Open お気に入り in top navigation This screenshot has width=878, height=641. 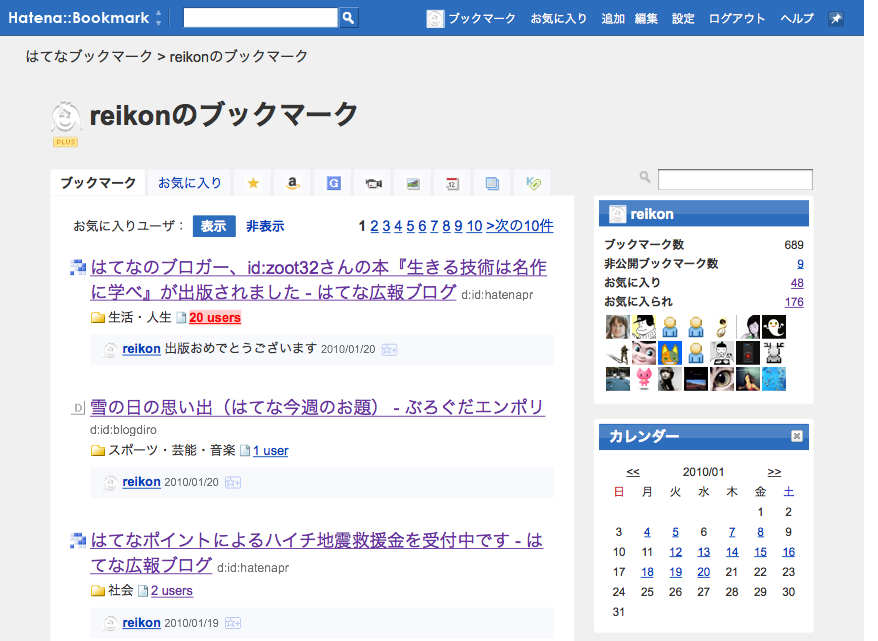pos(559,18)
